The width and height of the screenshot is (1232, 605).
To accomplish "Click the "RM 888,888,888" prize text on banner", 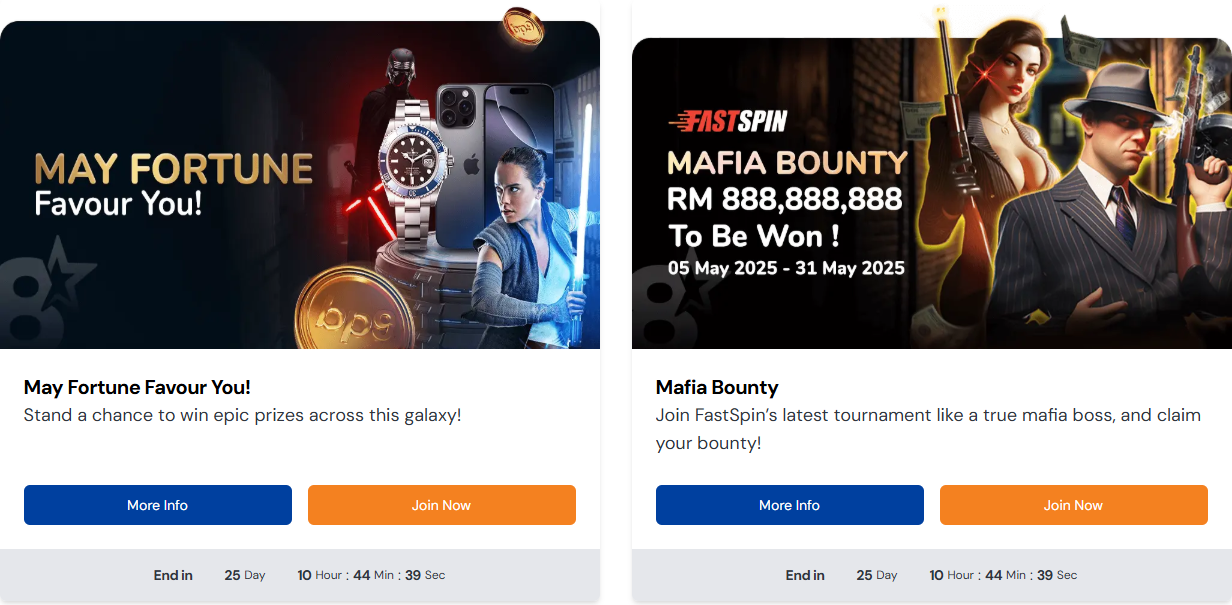I will 785,199.
